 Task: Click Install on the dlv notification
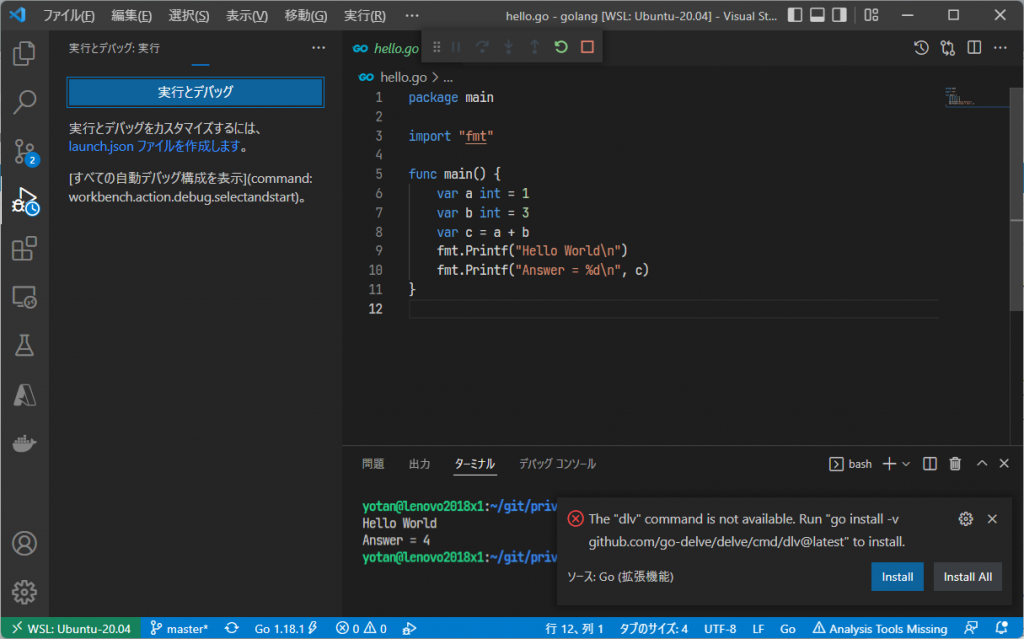[897, 577]
